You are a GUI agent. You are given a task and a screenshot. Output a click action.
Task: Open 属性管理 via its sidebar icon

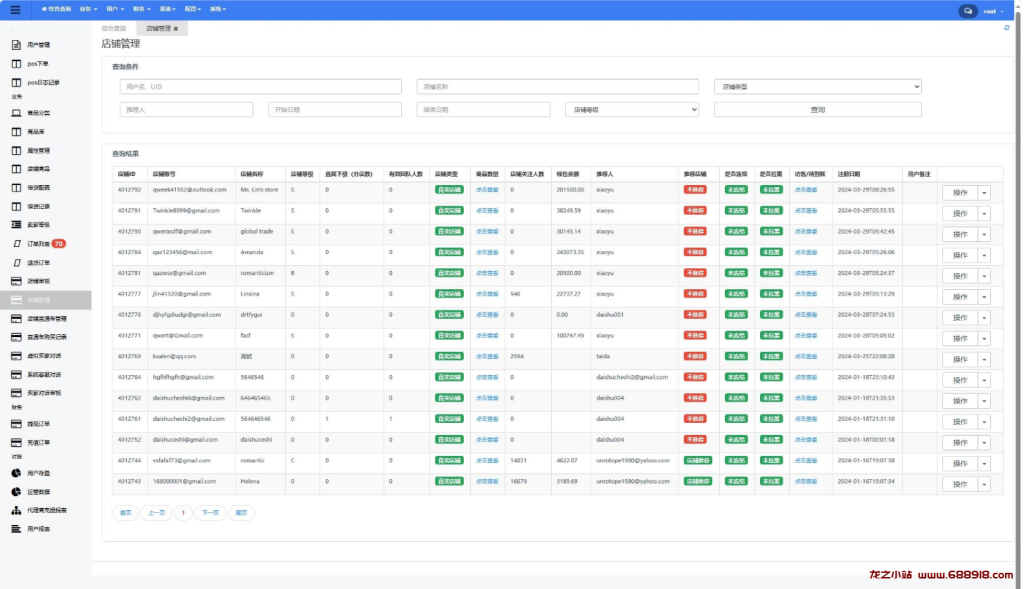16,151
